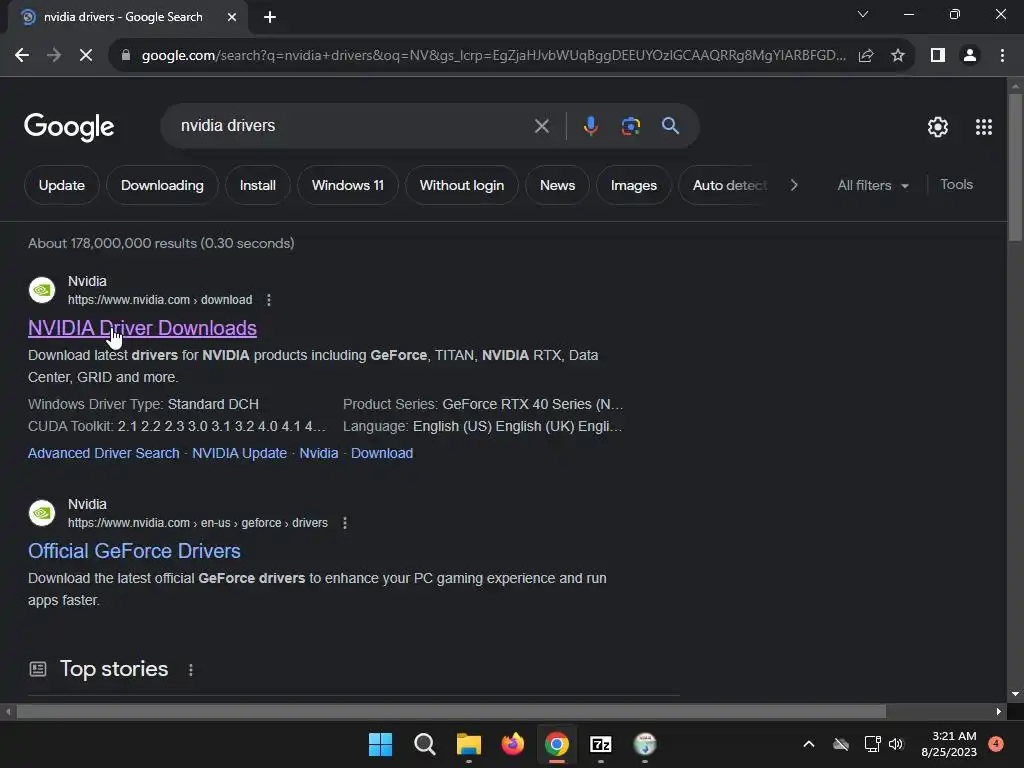
Task: Open the NVIDIA Update sitelink
Action: (x=239, y=453)
